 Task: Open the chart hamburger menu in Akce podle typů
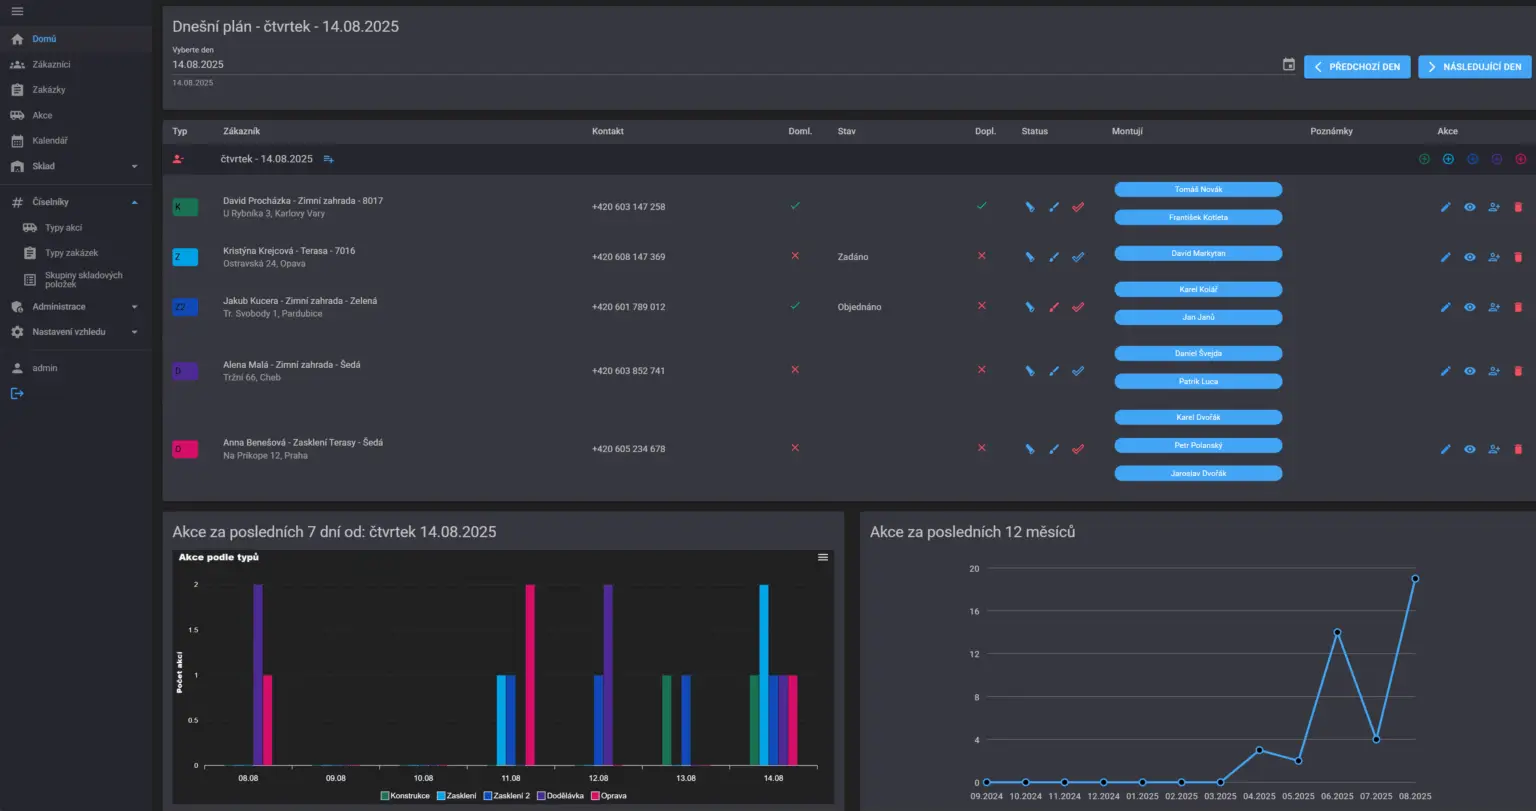point(823,557)
